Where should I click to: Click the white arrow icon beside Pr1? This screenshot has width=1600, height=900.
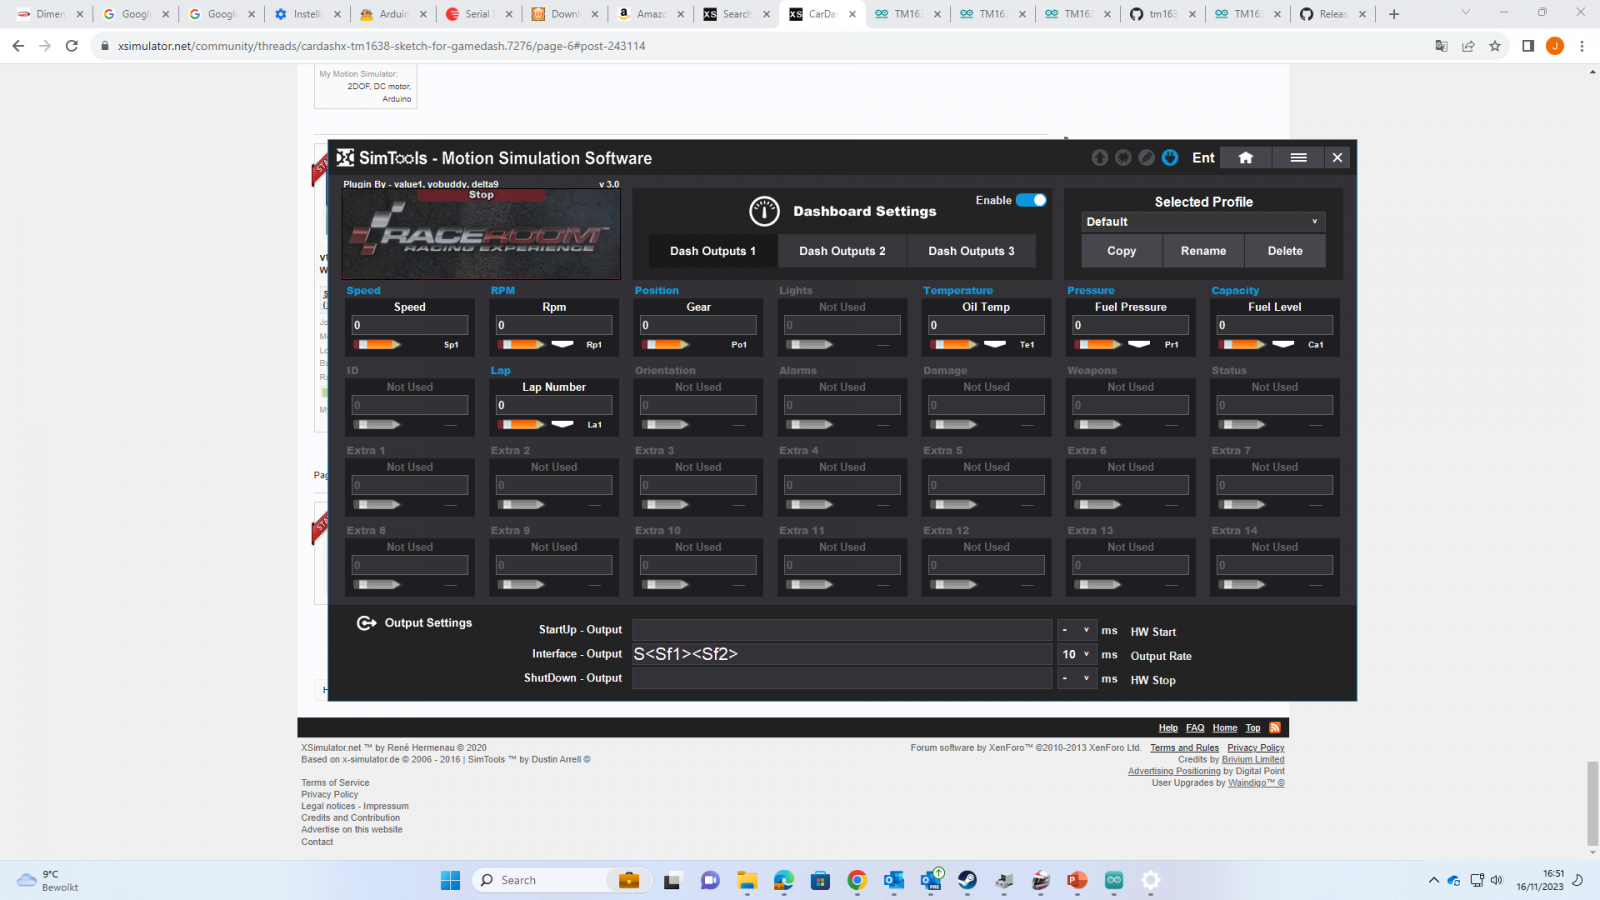(1139, 344)
